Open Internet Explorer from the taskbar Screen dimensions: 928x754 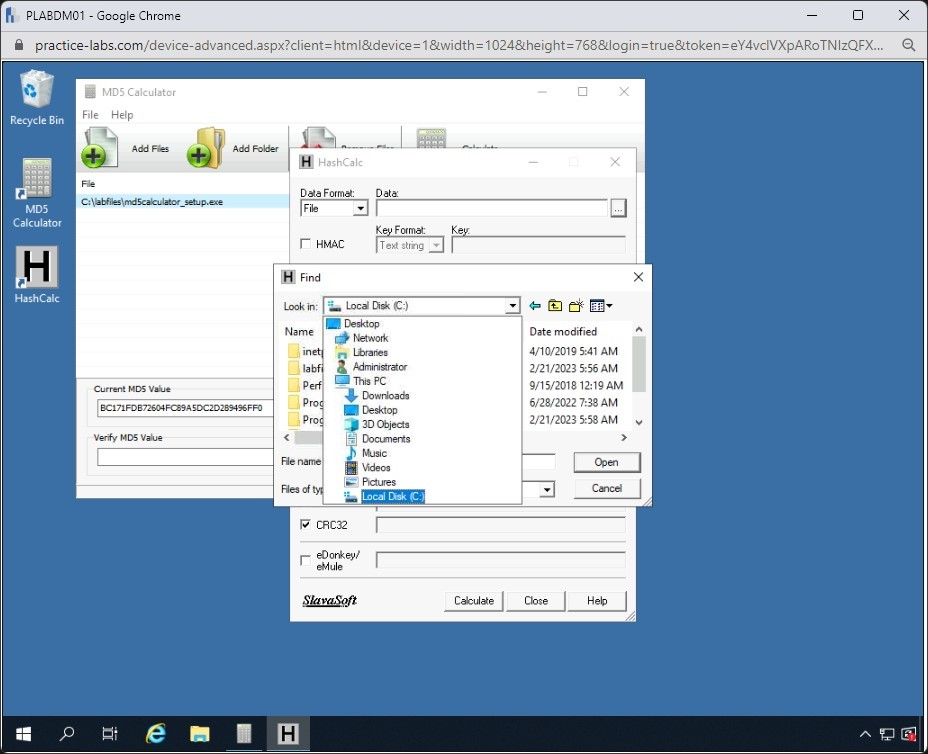tap(156, 734)
